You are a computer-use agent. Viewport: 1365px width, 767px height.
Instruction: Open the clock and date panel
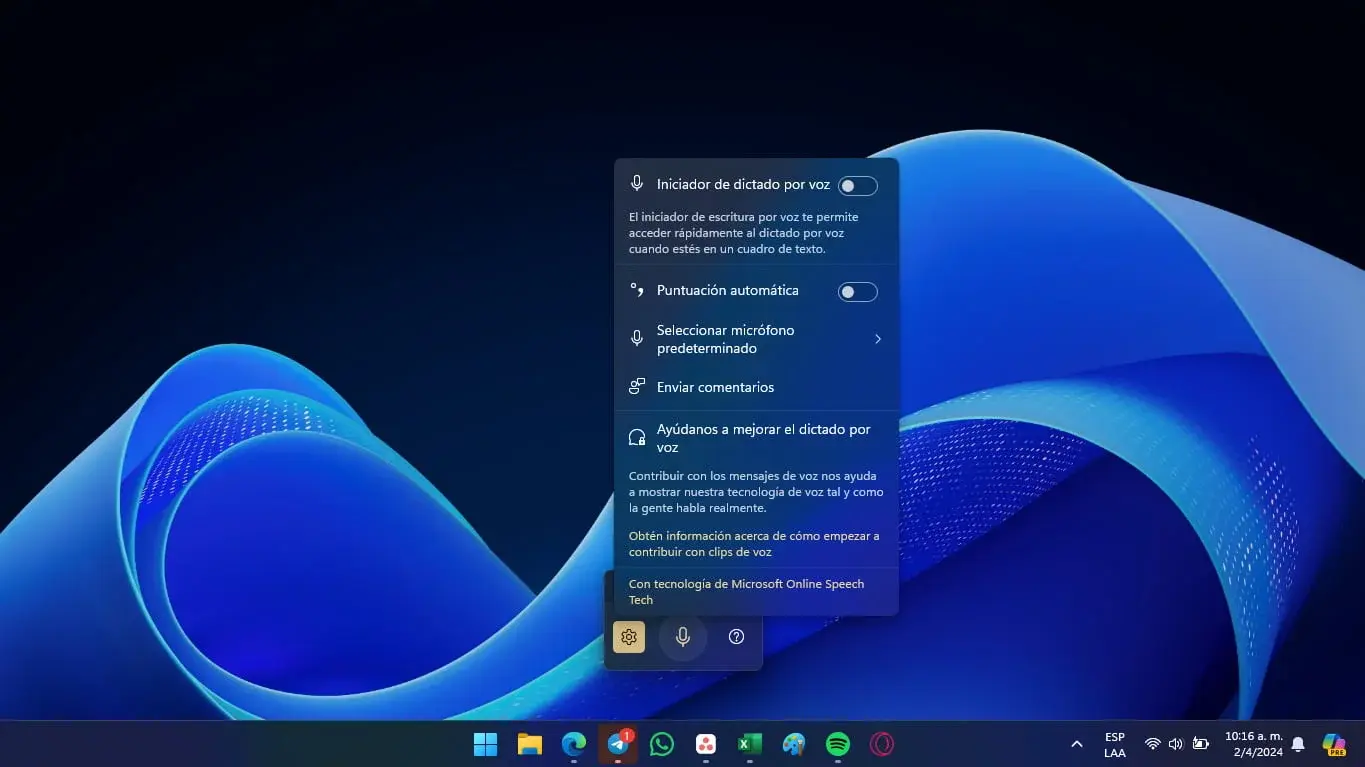point(1253,744)
